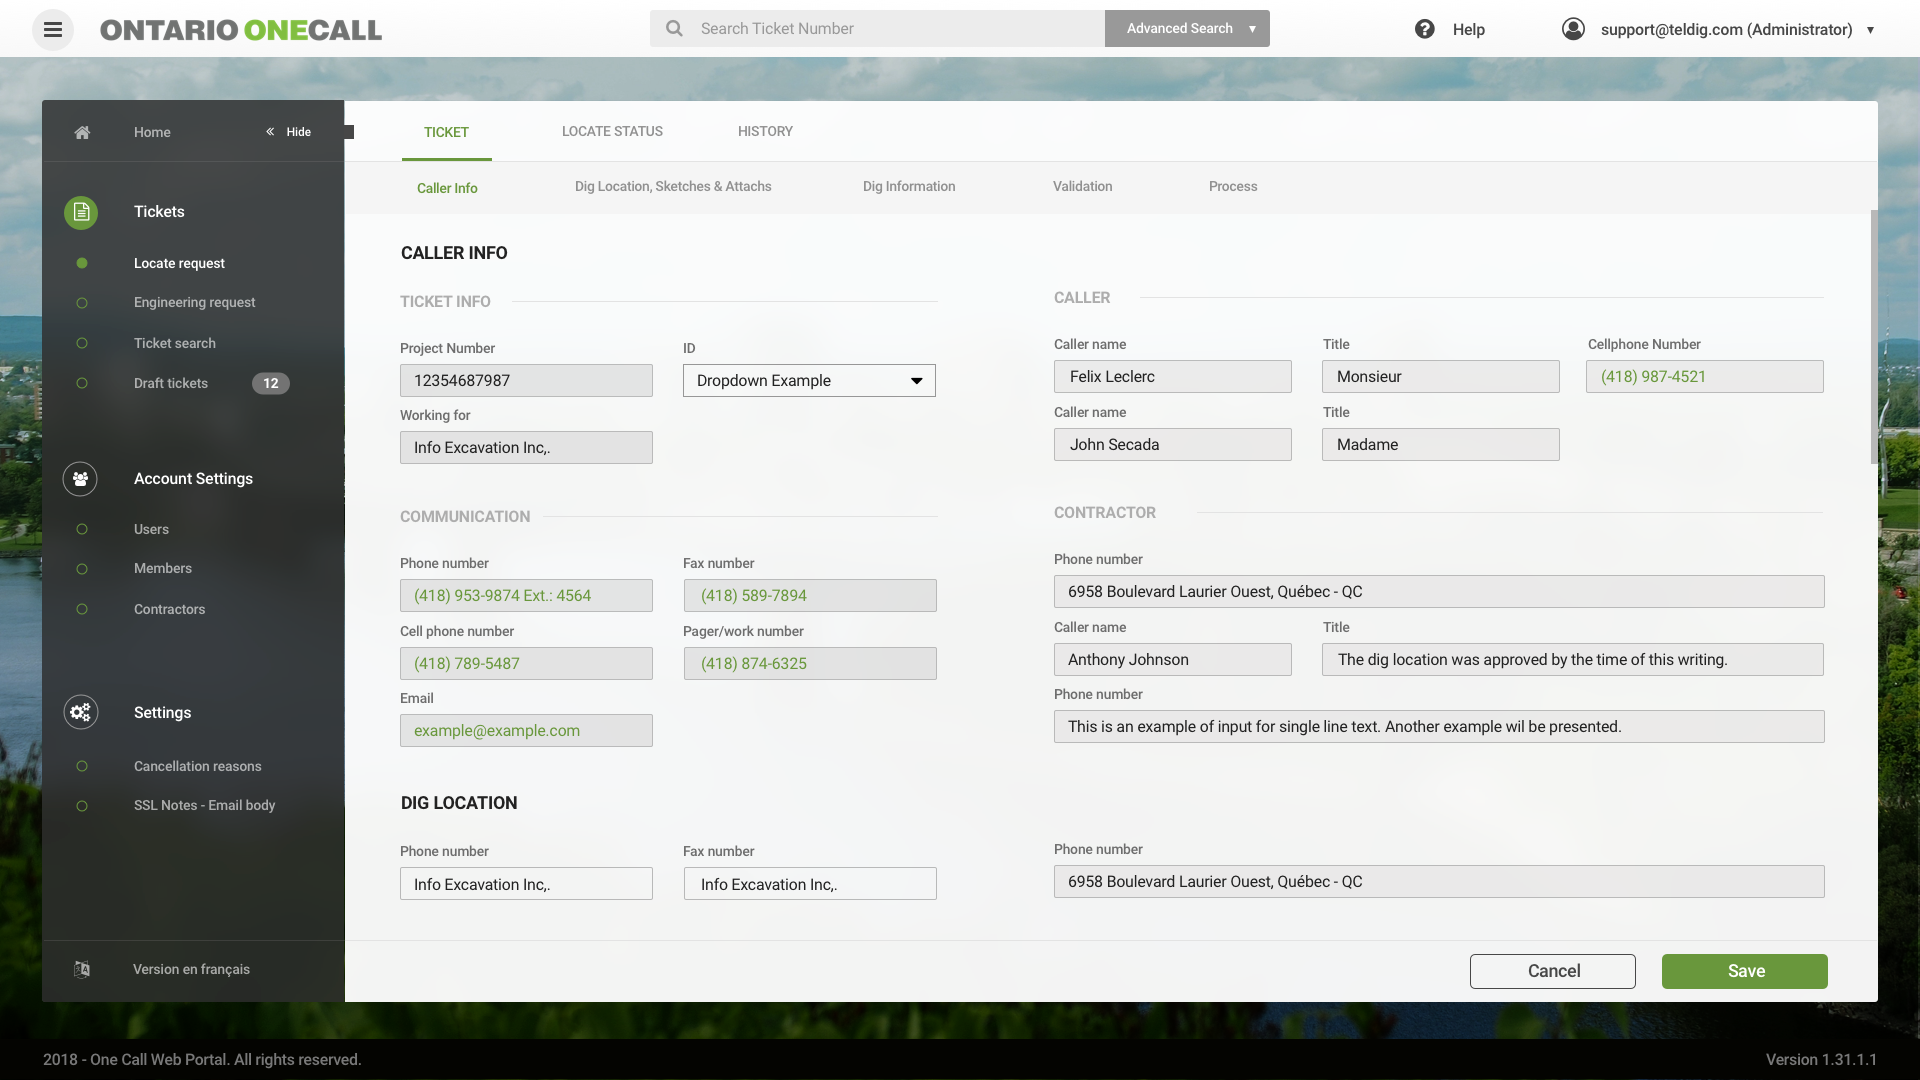This screenshot has height=1080, width=1920.
Task: Click the Home house icon
Action: pos(82,132)
